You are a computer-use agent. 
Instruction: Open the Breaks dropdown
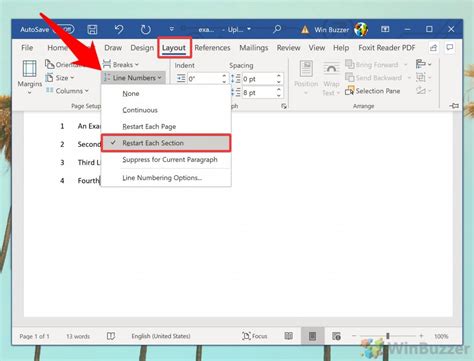tap(121, 64)
